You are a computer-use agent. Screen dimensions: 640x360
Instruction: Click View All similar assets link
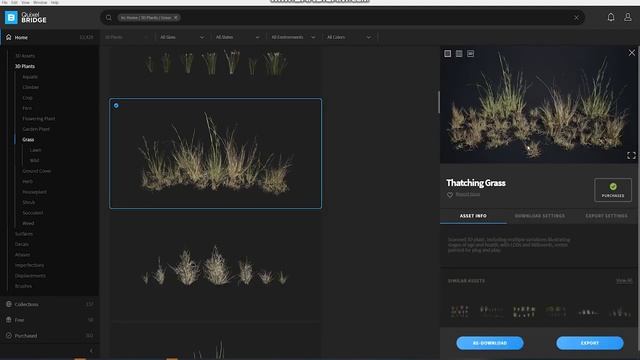pyautogui.click(x=624, y=281)
